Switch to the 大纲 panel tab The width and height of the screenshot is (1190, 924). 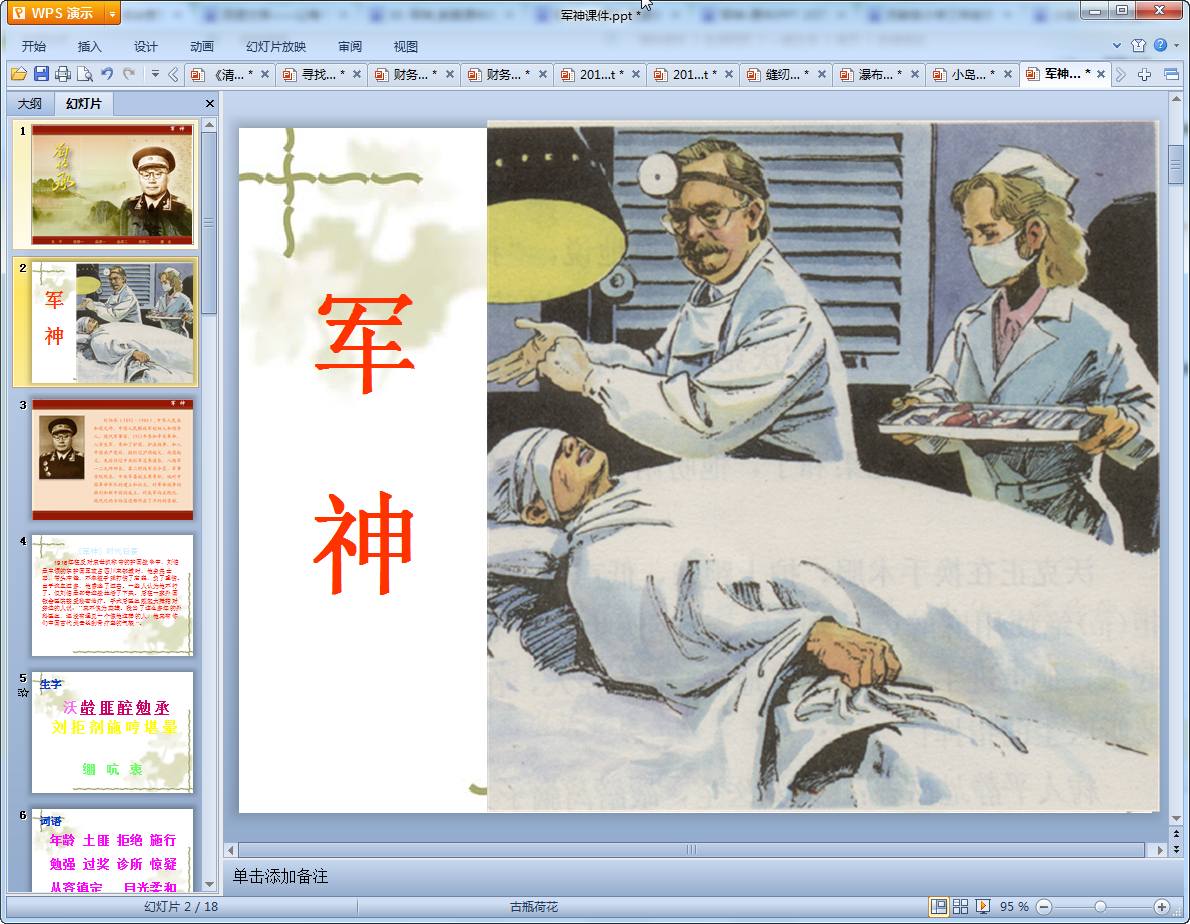click(30, 103)
